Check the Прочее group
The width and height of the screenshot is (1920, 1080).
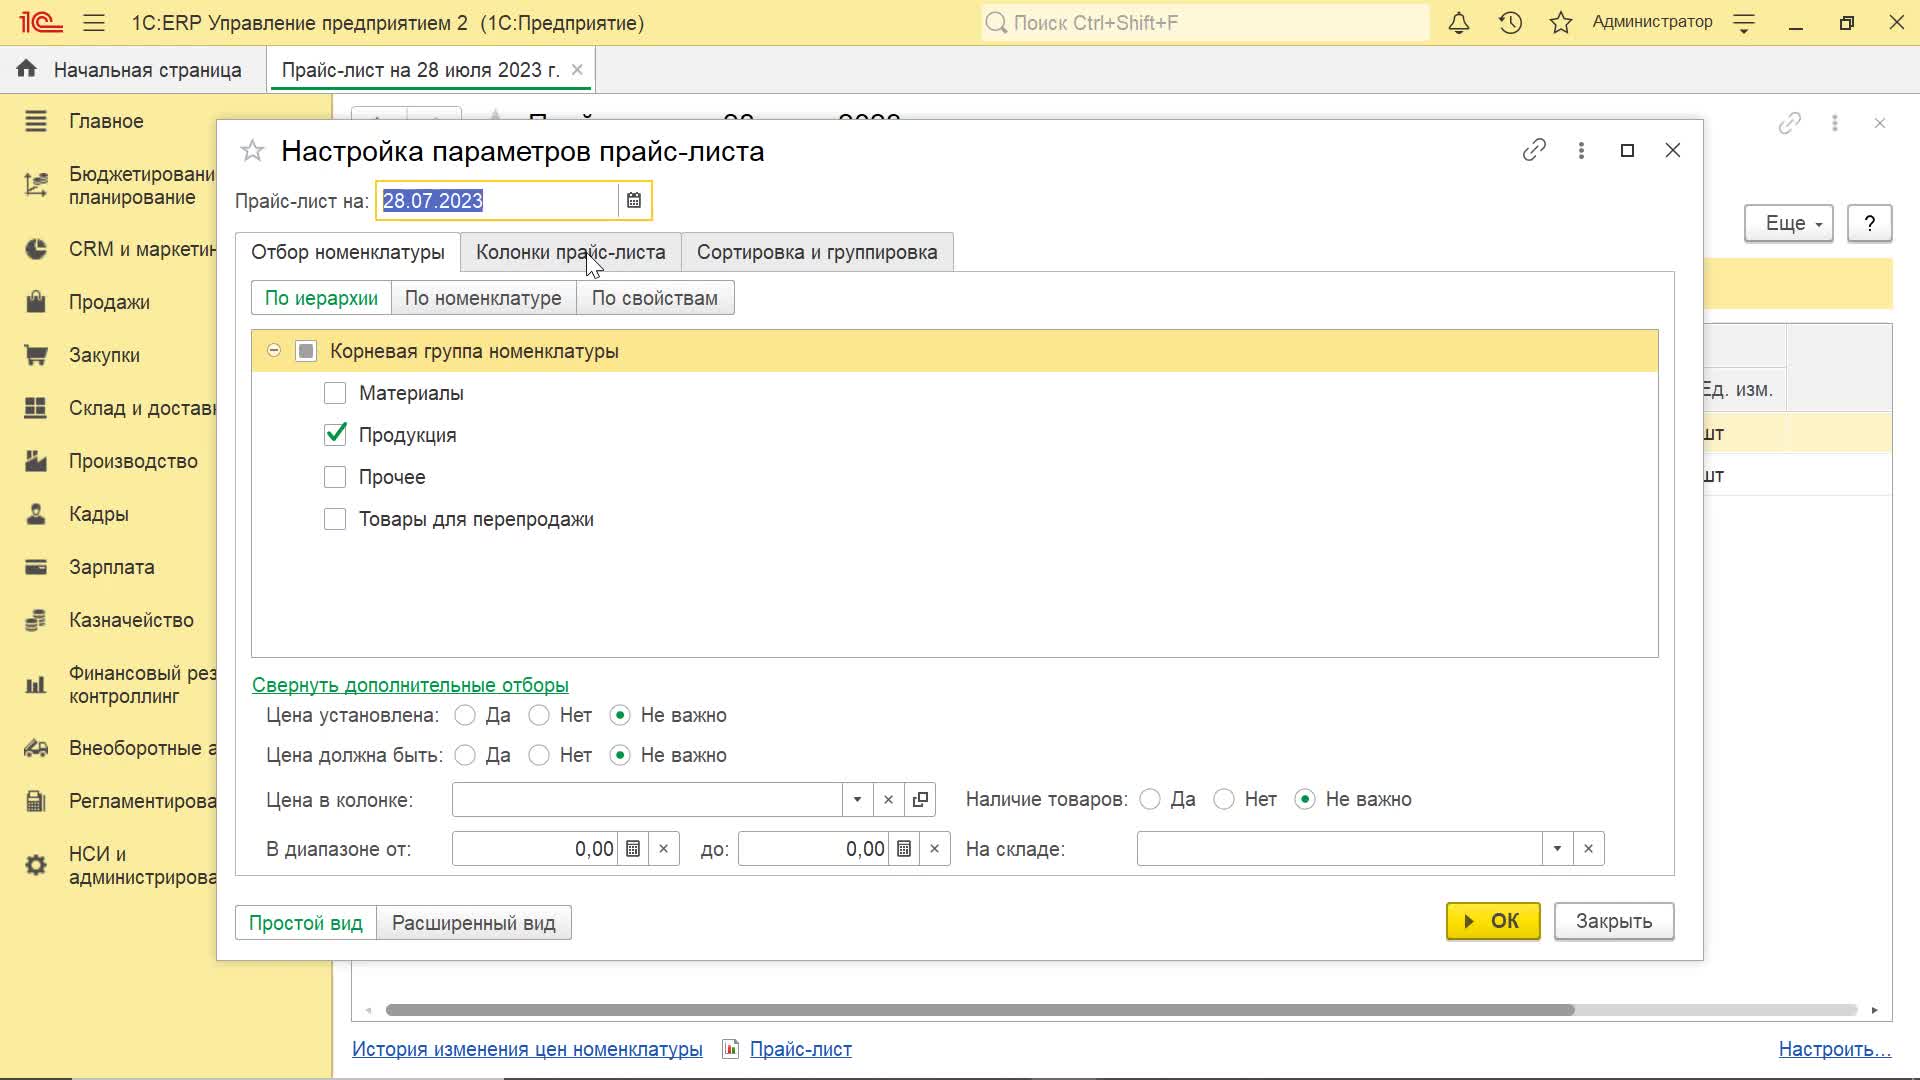(335, 477)
